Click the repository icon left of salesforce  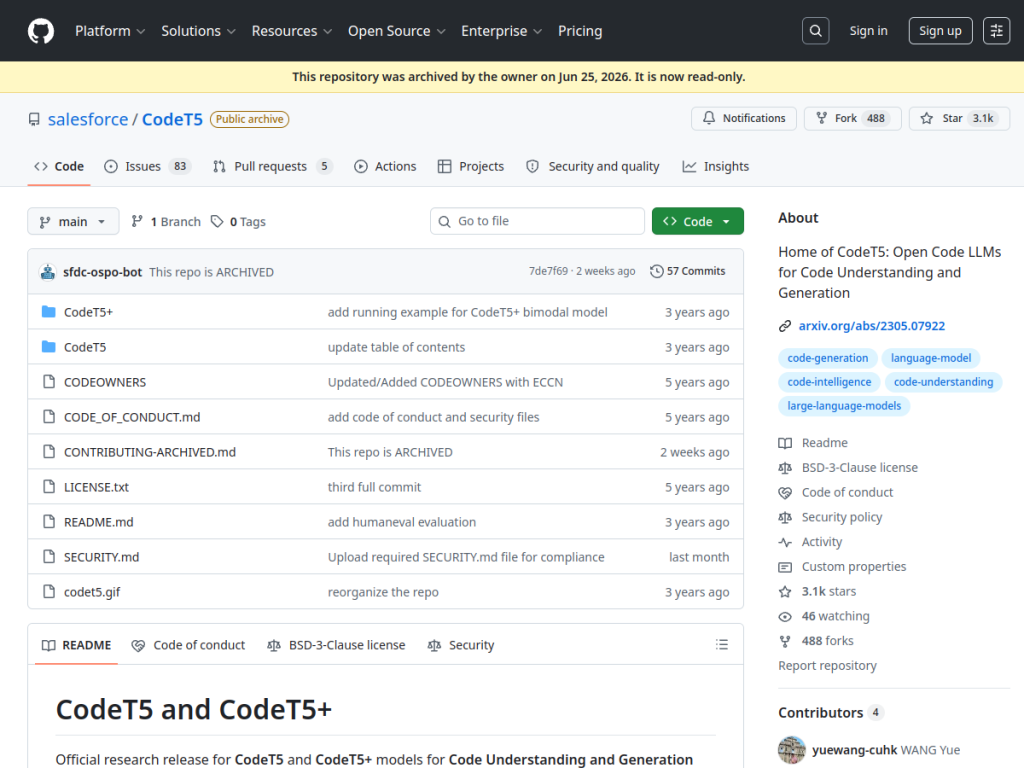[x=34, y=120]
